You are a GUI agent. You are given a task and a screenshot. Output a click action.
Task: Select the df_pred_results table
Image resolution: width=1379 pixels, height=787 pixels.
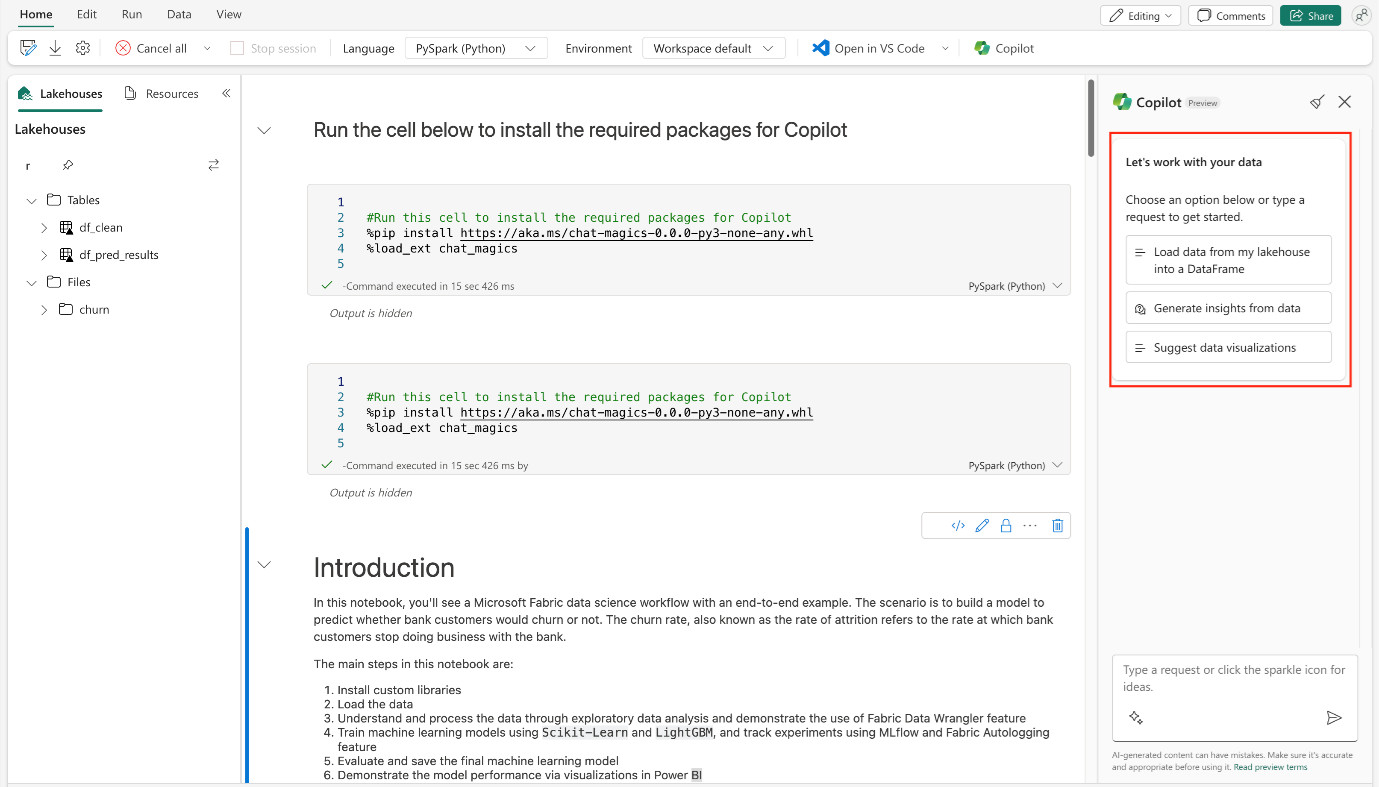[119, 255]
